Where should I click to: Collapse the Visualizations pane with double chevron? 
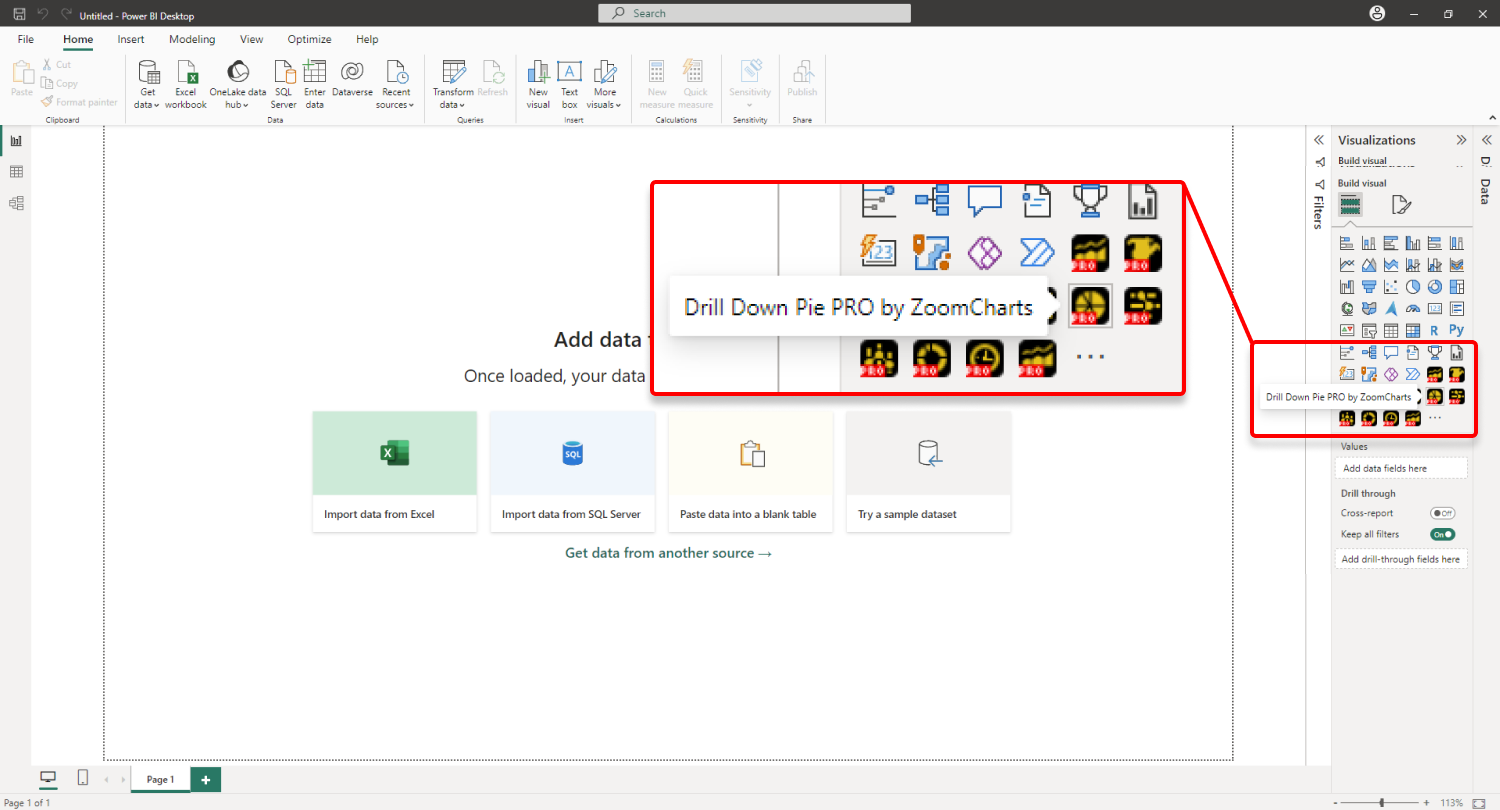1461,140
